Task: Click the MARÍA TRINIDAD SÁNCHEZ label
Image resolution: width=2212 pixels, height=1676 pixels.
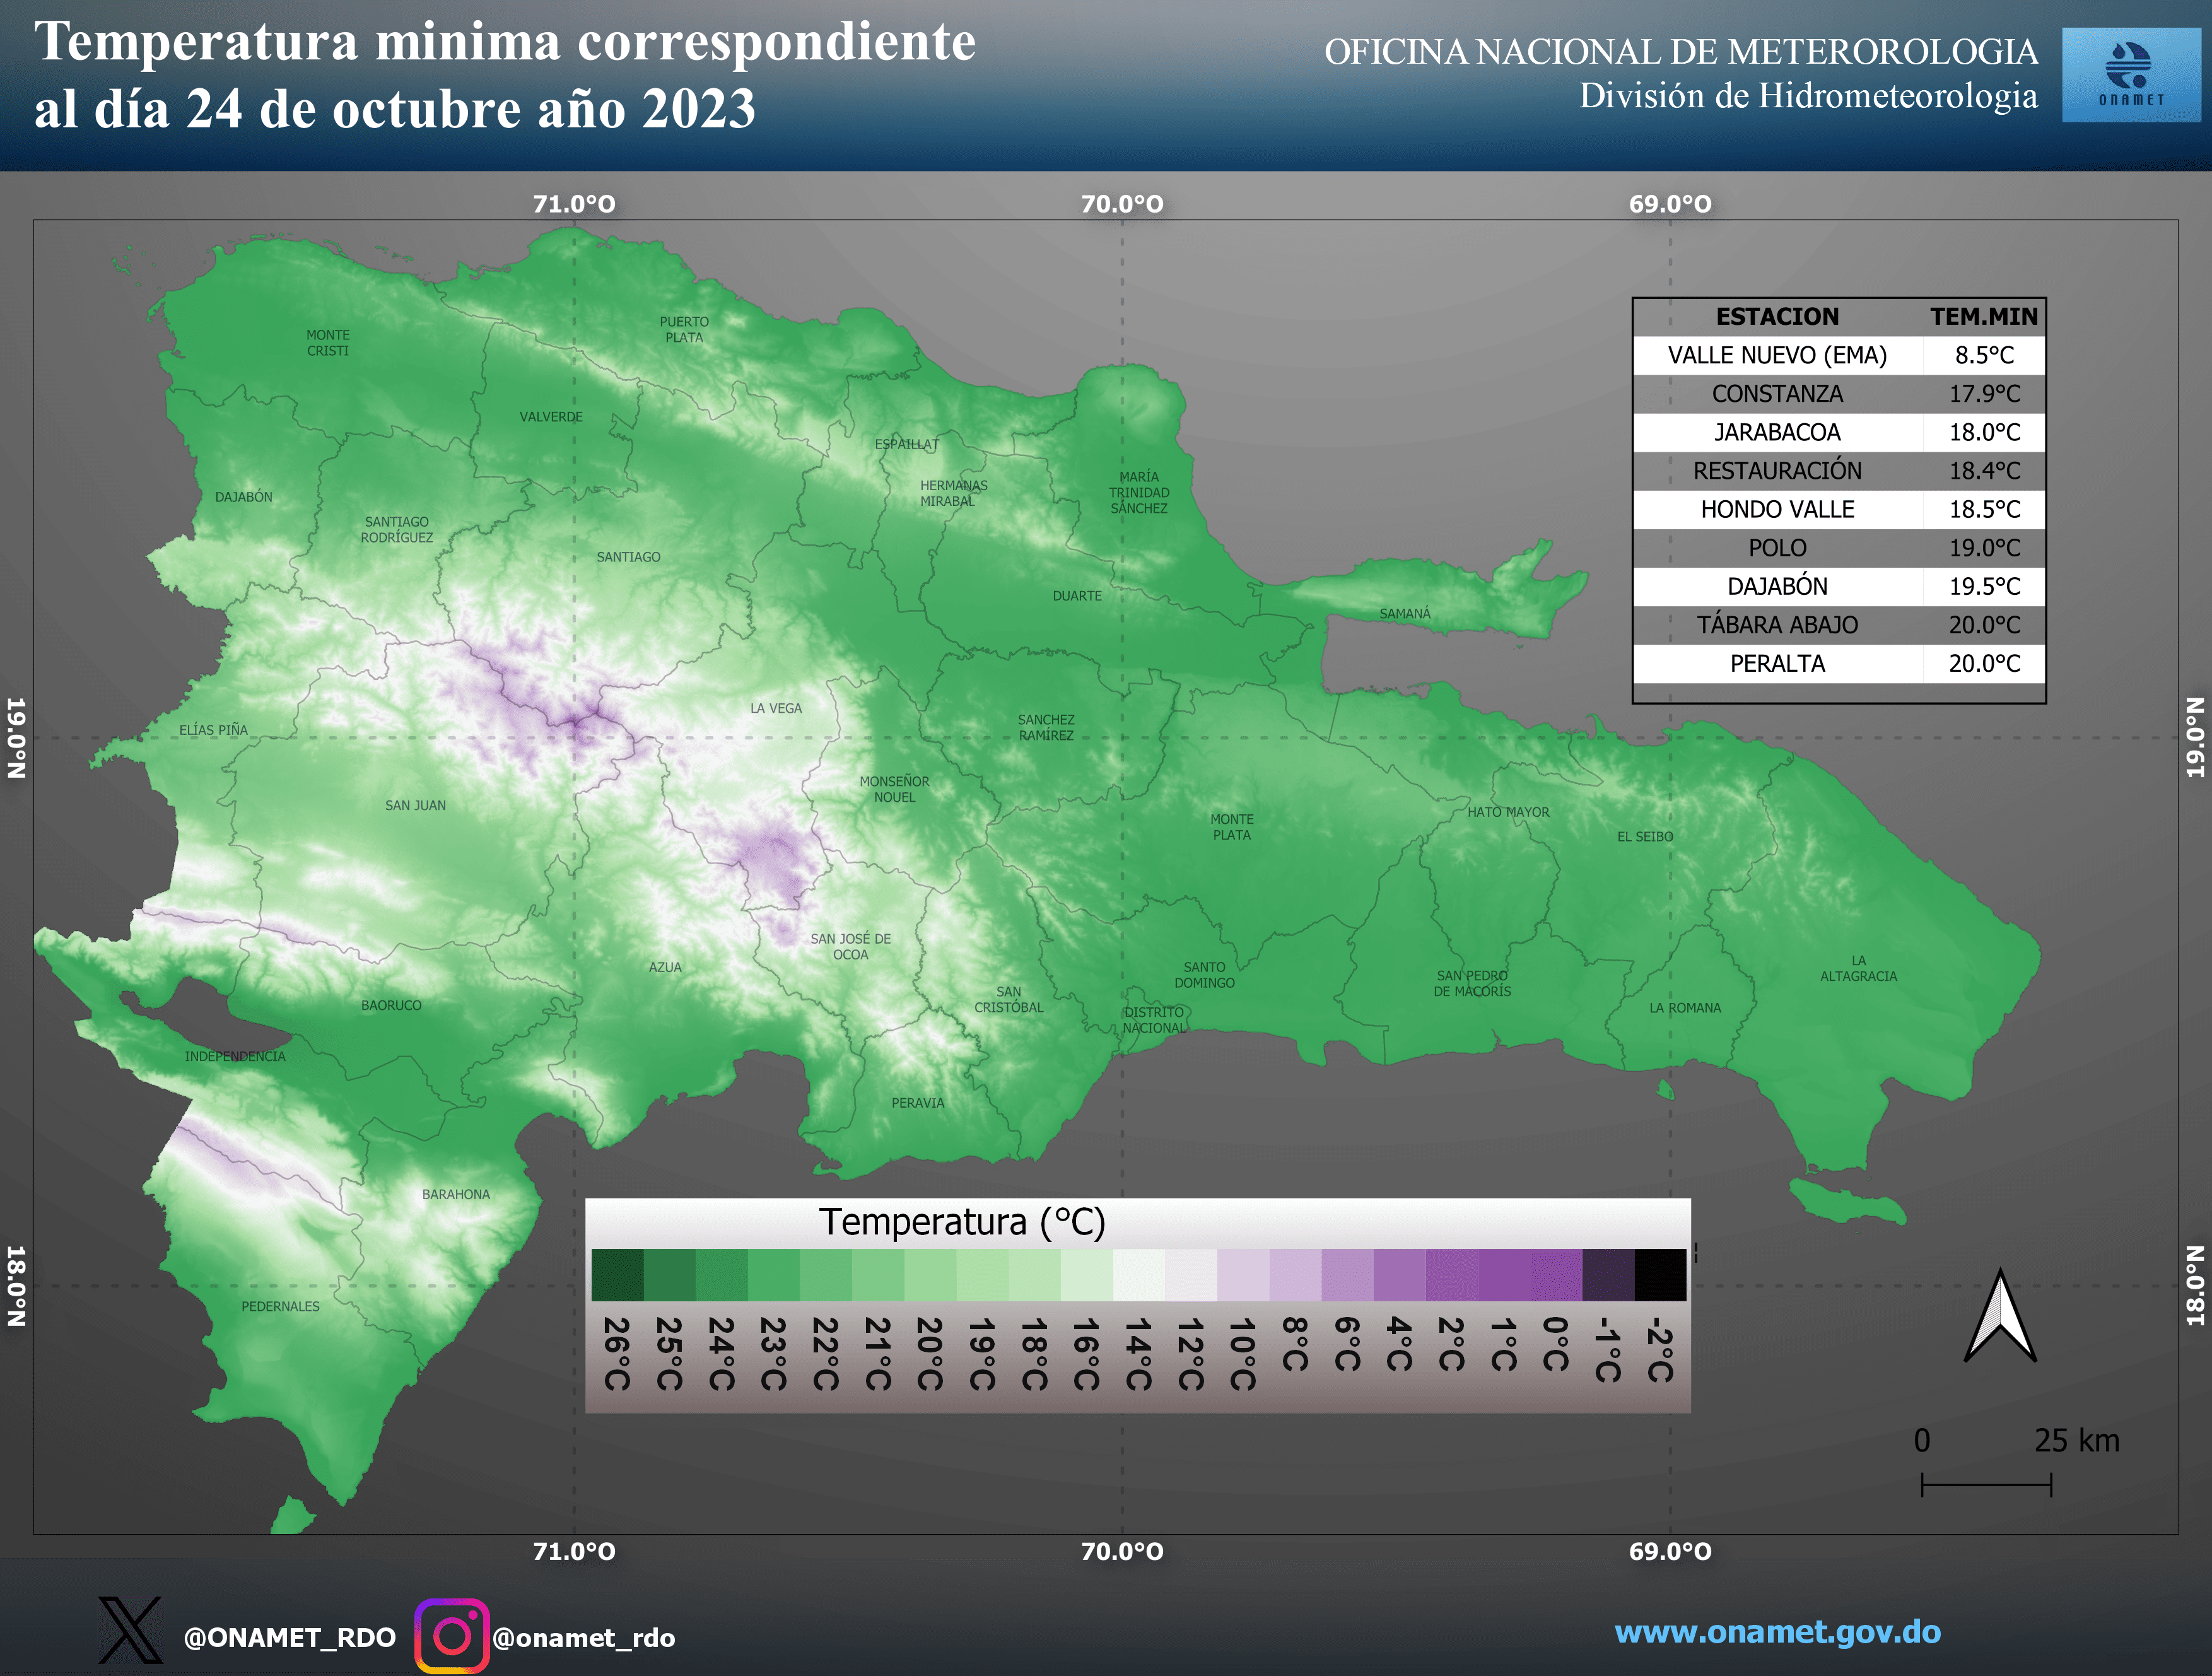Action: click(1139, 492)
